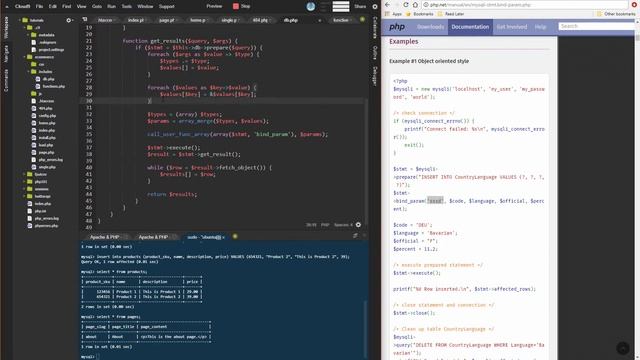Image resolution: width=640 pixels, height=360 pixels.
Task: Switch to first Apache & PHP console tab
Action: [x=104, y=237]
